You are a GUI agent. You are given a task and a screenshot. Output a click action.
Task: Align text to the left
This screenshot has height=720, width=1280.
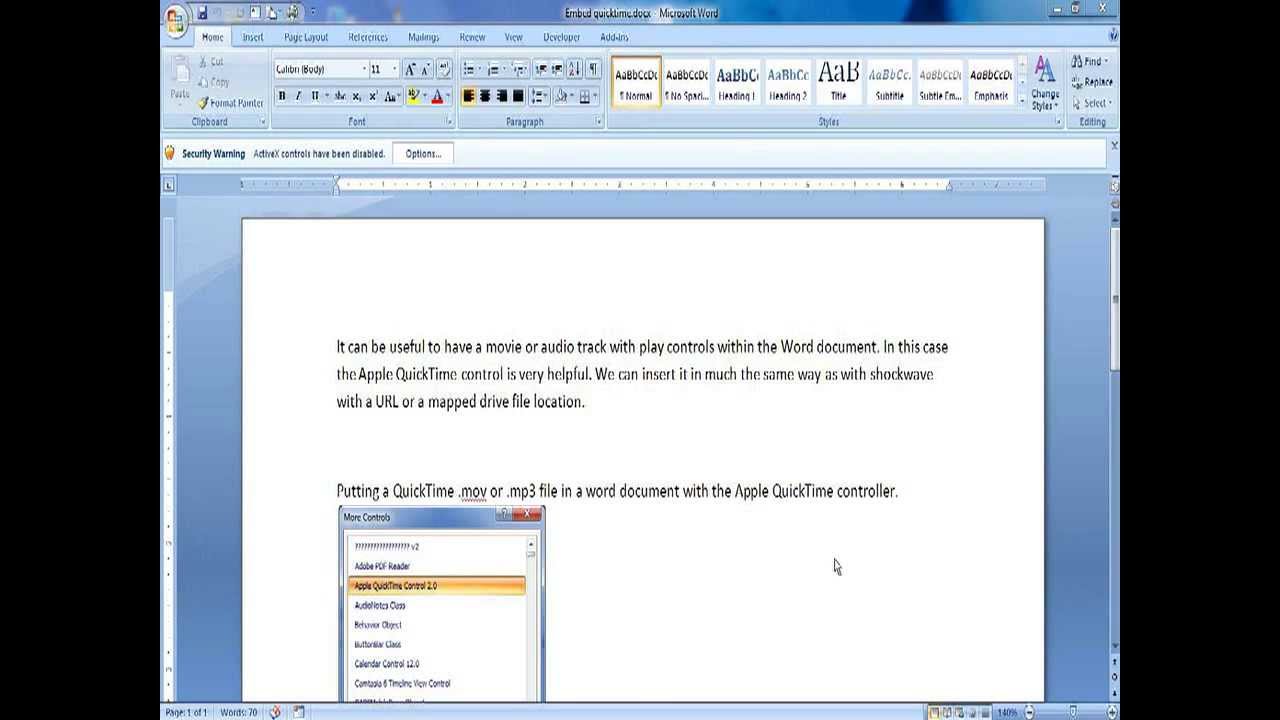[469, 96]
